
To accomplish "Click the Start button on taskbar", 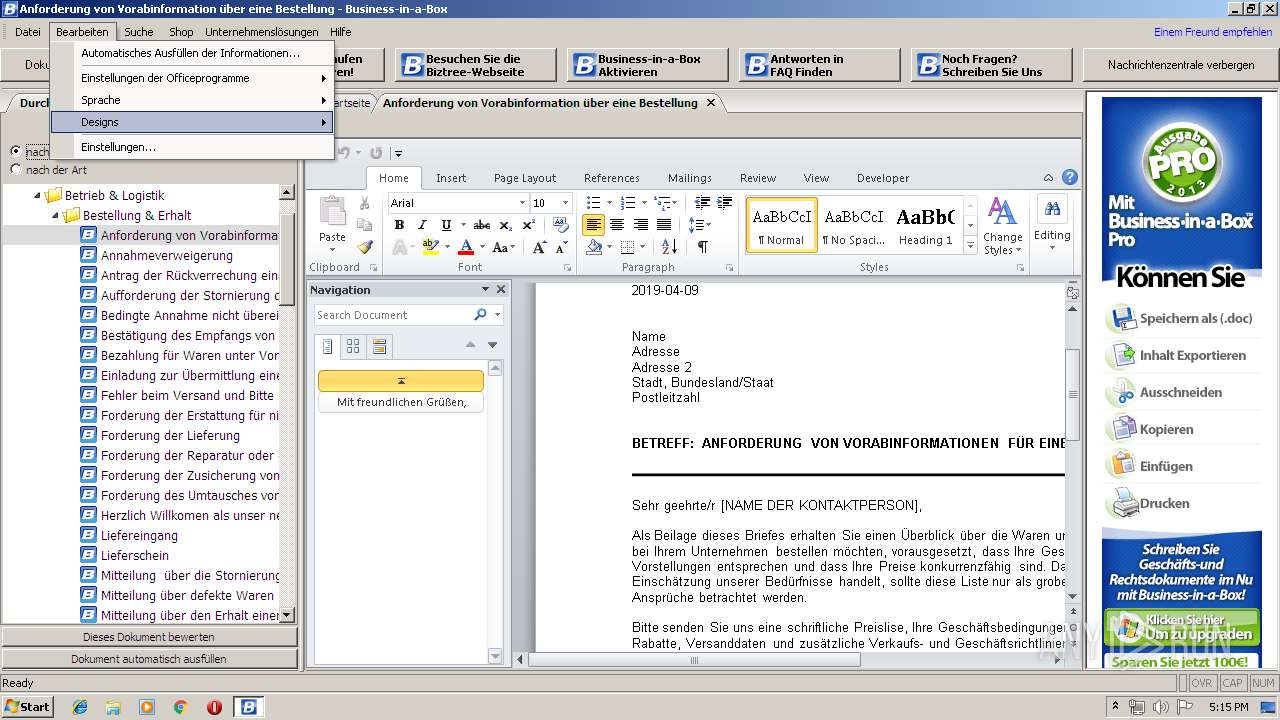I will coord(27,706).
